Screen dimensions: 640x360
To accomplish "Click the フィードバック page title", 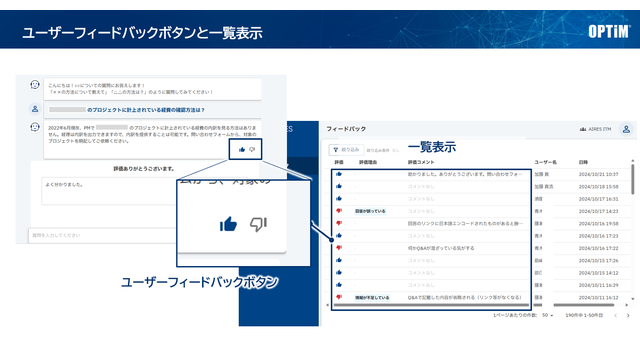I will 346,129.
